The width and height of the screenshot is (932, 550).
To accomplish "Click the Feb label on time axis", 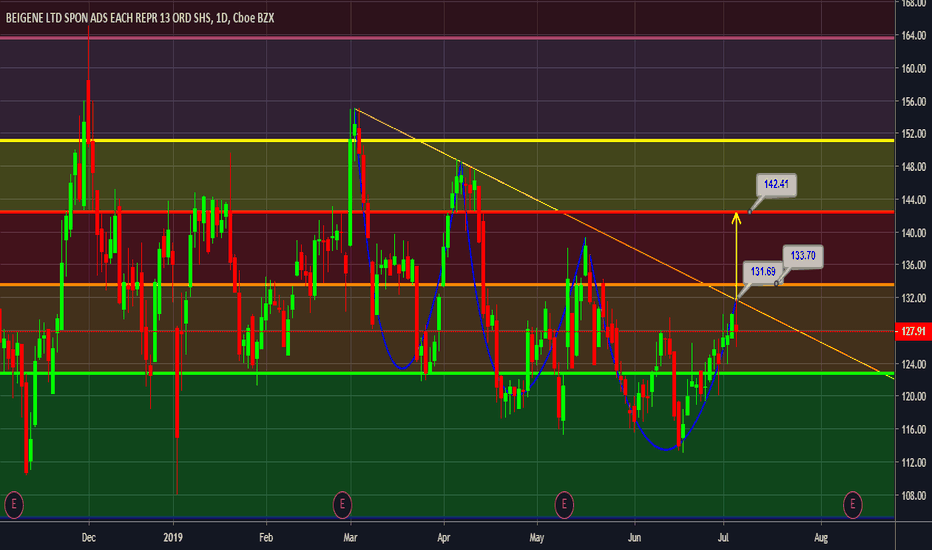I will [x=266, y=538].
